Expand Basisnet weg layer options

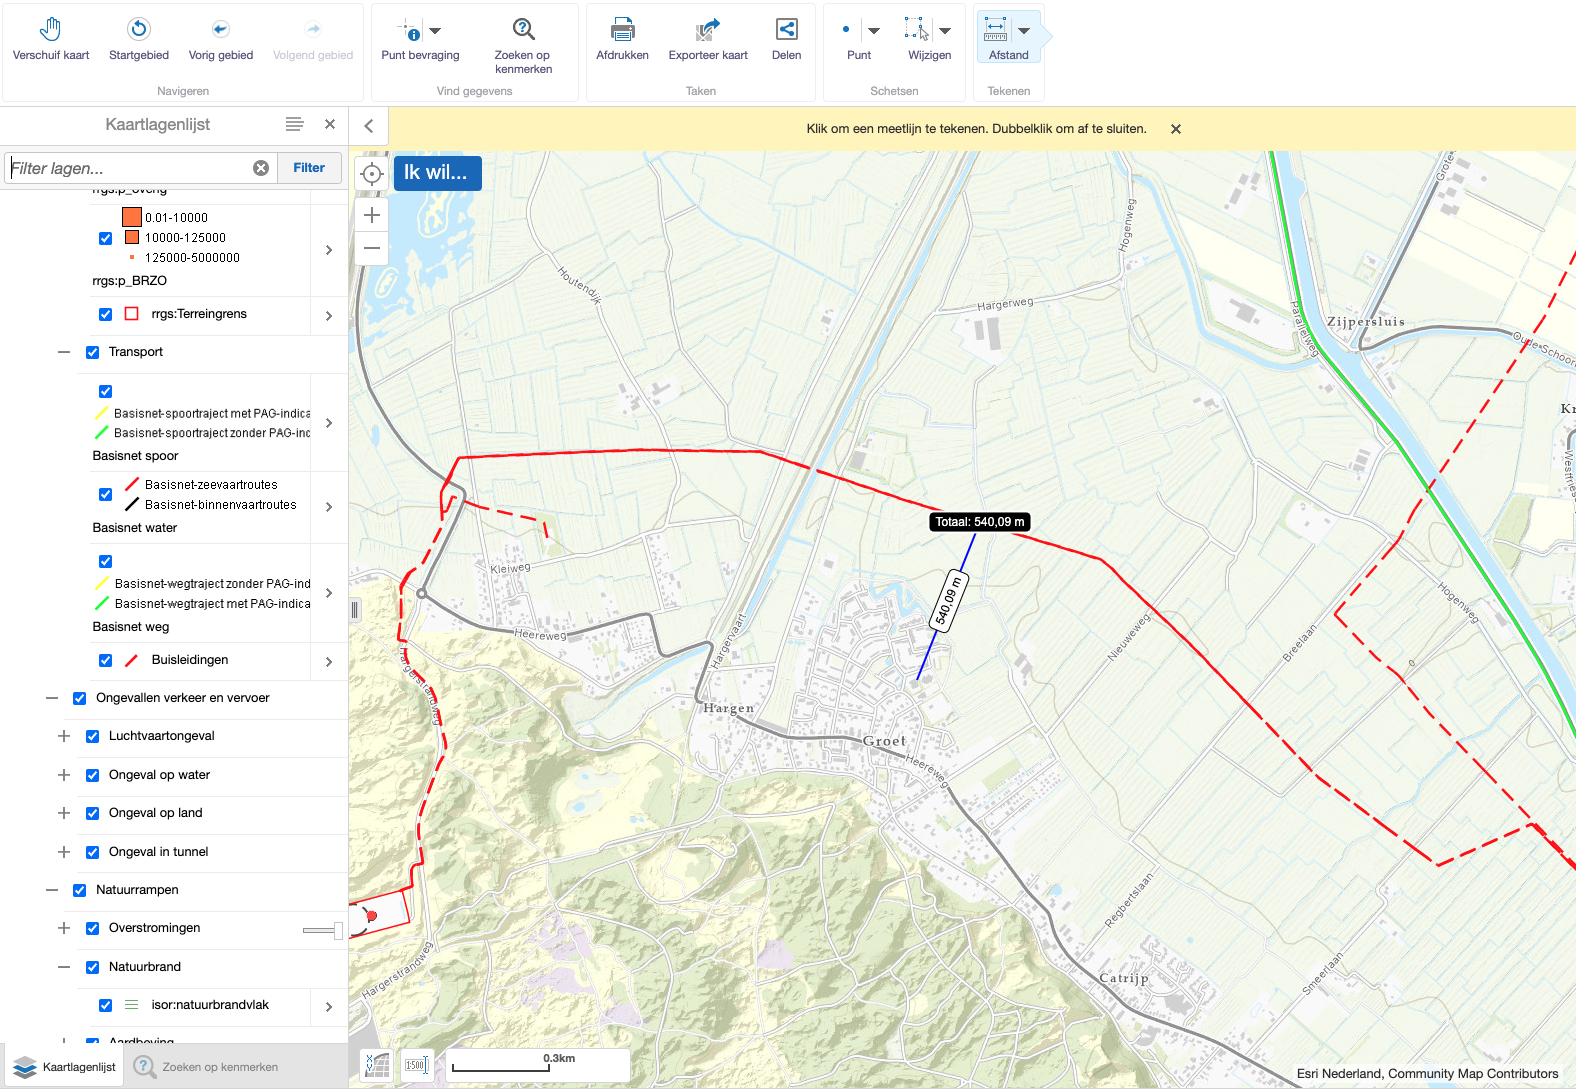coord(329,593)
